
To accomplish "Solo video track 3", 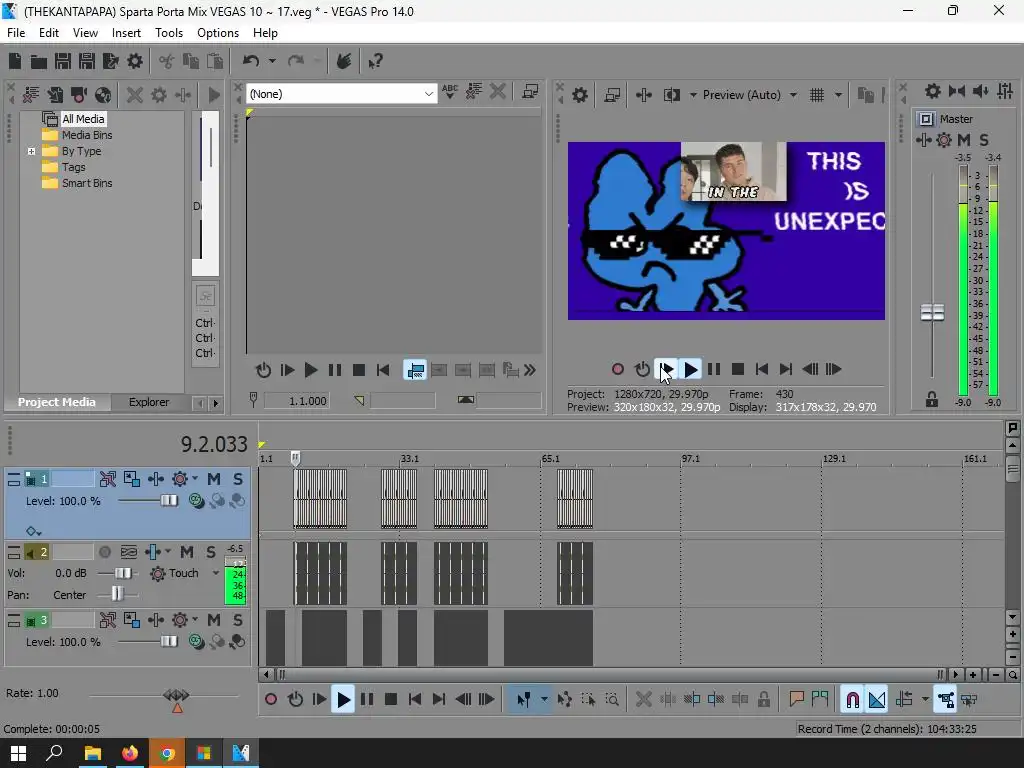I will click(238, 620).
